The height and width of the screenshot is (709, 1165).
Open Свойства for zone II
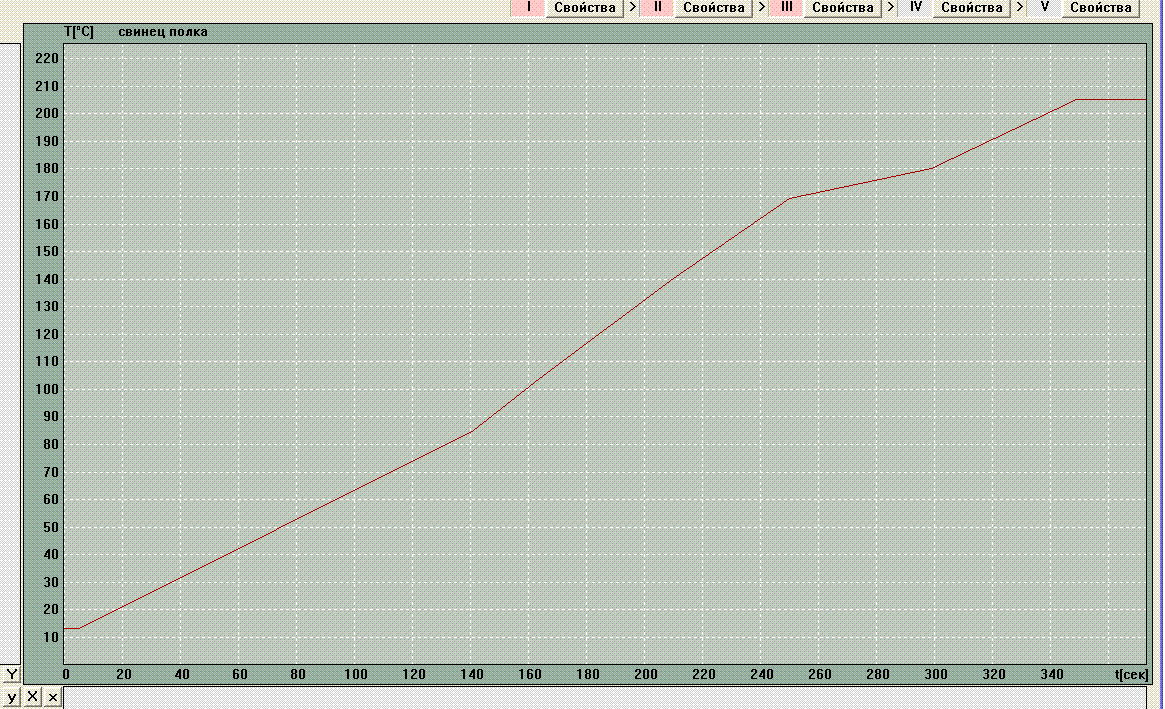[x=713, y=8]
